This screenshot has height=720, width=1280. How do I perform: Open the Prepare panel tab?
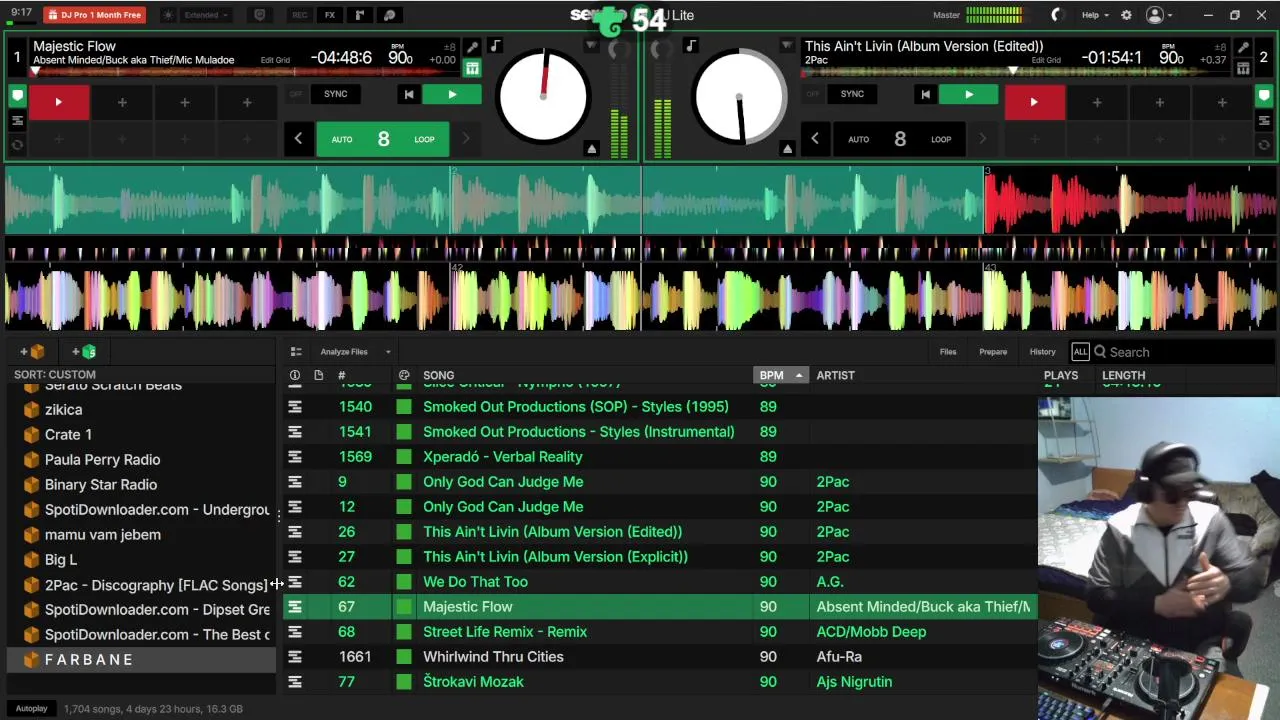[x=993, y=352]
